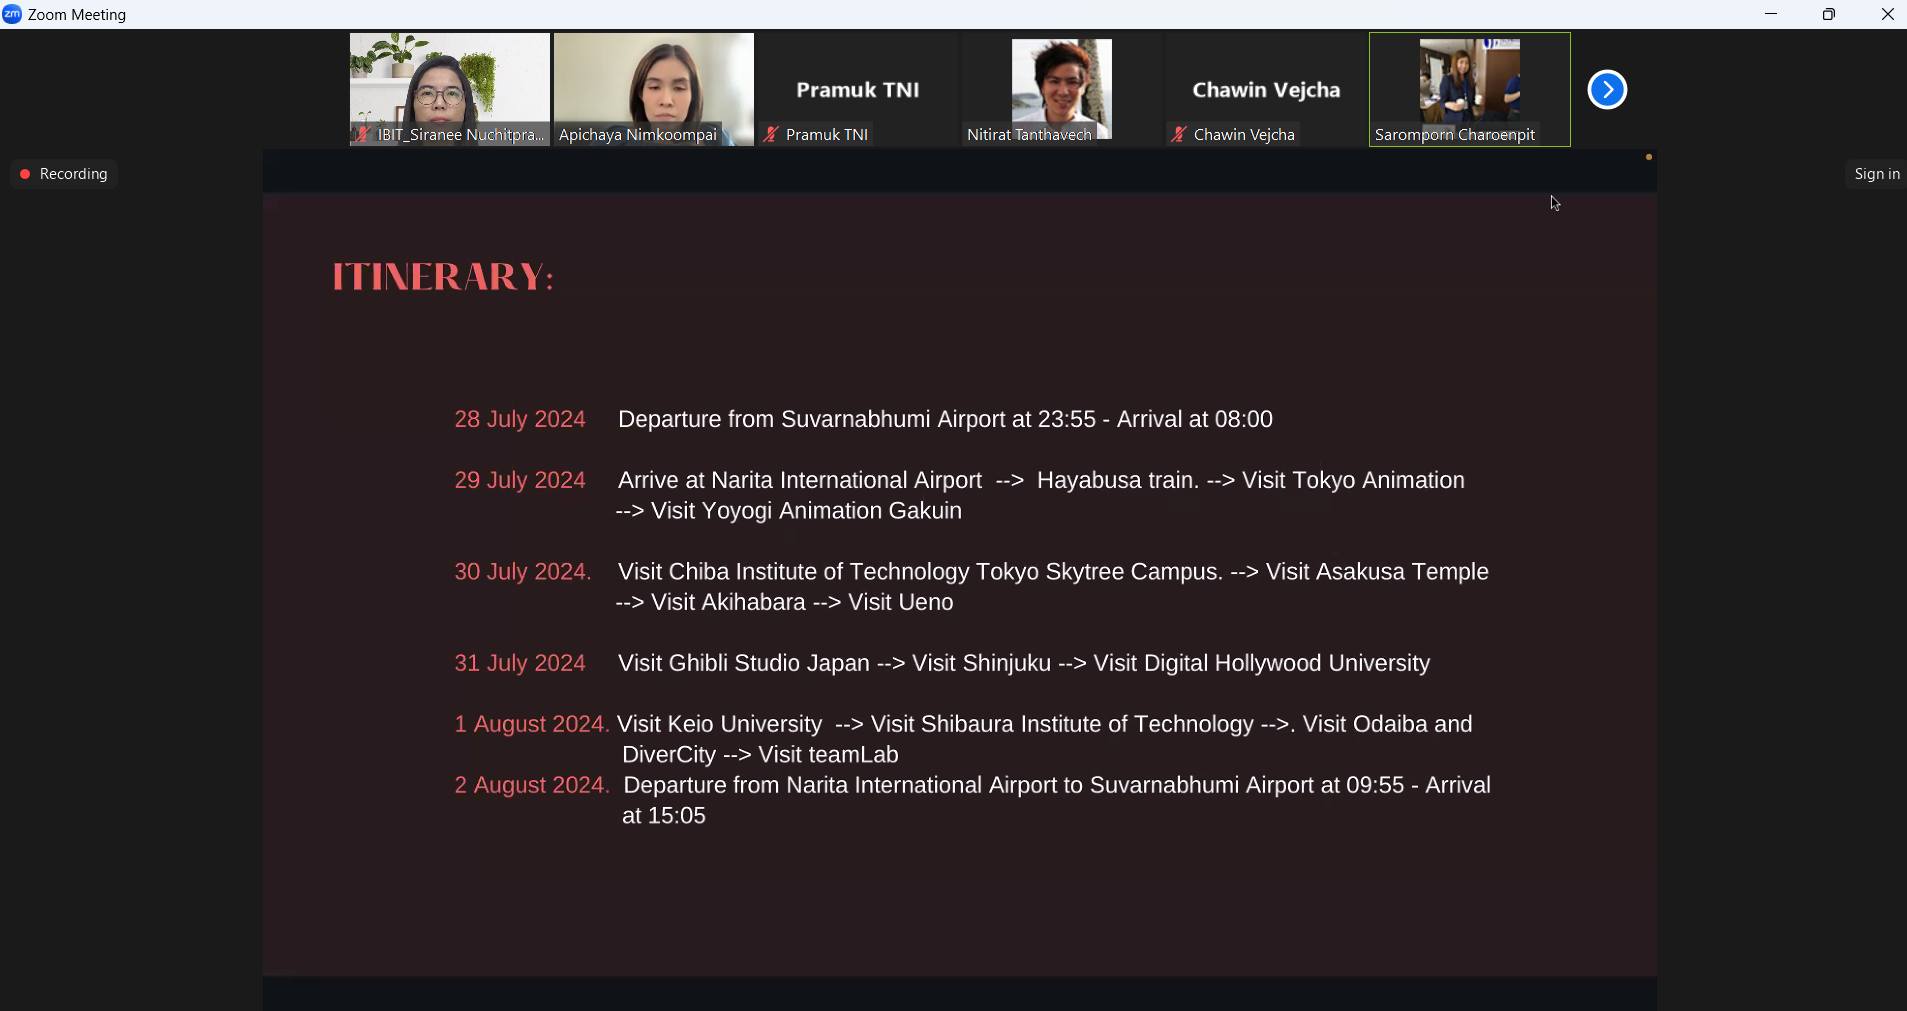
Task: Restore down the Zoom Meeting window
Action: click(x=1829, y=15)
